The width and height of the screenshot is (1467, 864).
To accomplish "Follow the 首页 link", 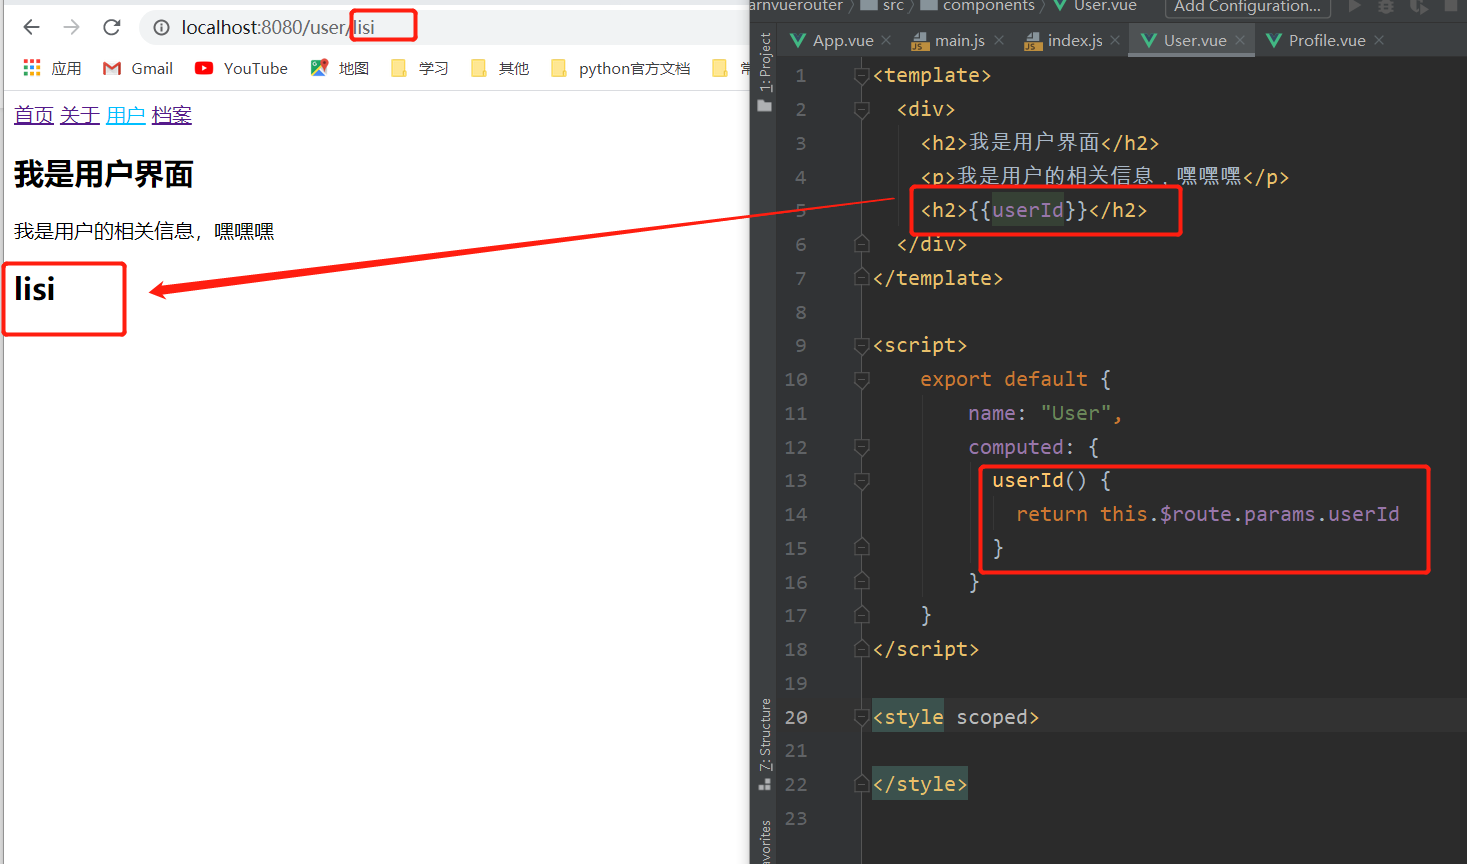I will (34, 115).
